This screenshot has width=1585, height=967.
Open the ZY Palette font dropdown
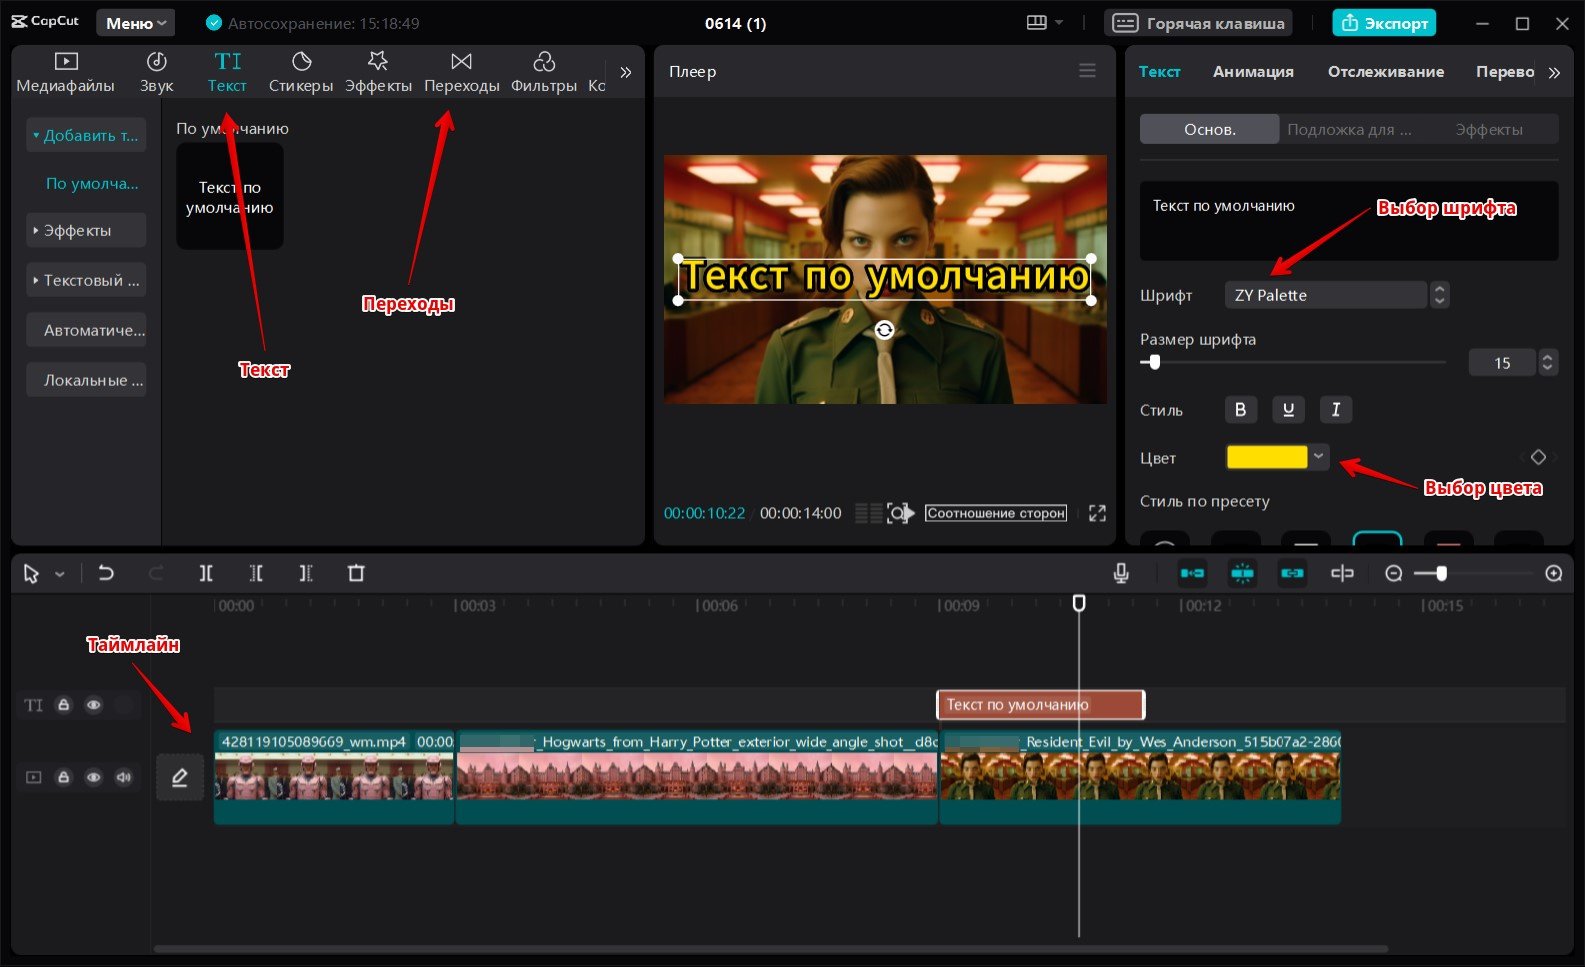click(x=1326, y=295)
